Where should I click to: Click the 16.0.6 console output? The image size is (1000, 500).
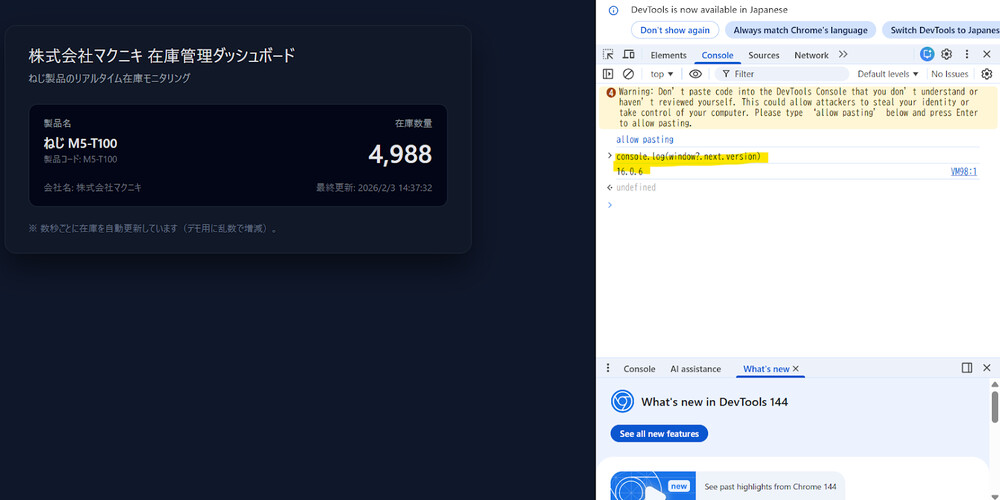coord(629,172)
